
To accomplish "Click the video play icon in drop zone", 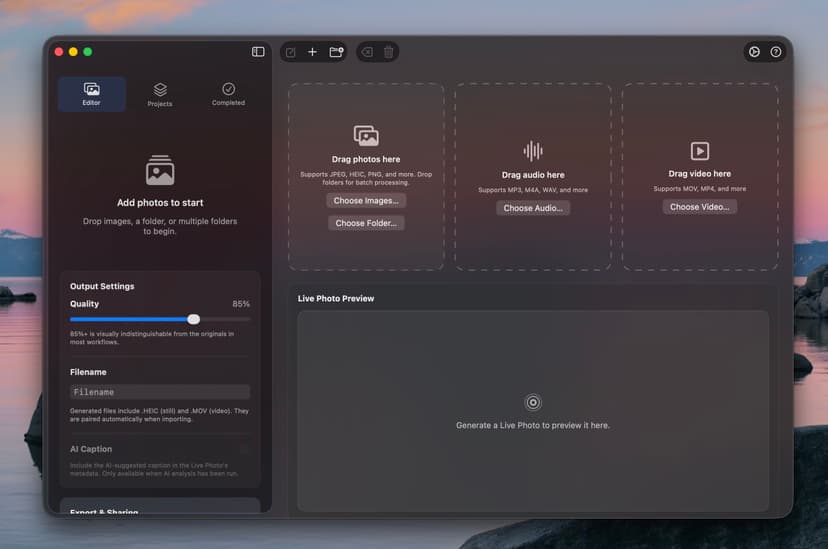I will pos(700,151).
